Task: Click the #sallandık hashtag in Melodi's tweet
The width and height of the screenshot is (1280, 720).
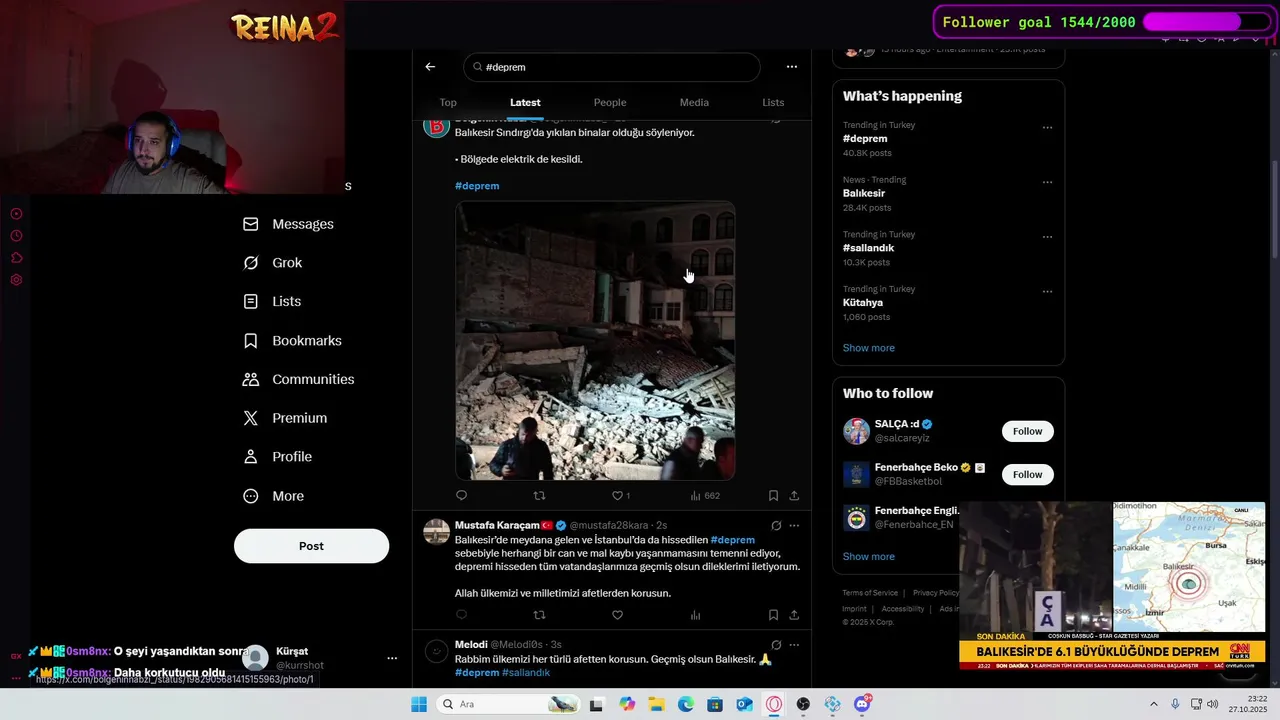Action: coord(526,673)
